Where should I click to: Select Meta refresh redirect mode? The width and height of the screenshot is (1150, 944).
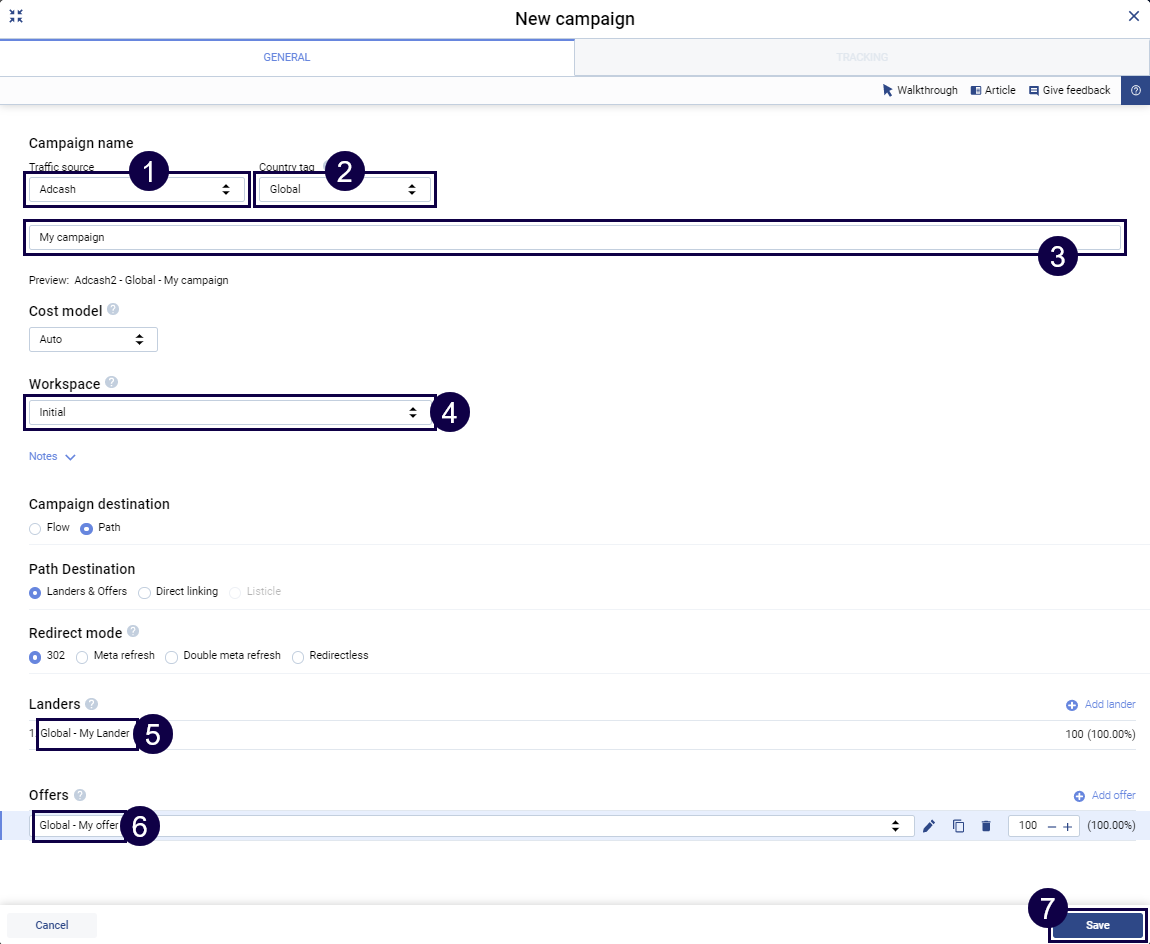(x=83, y=657)
